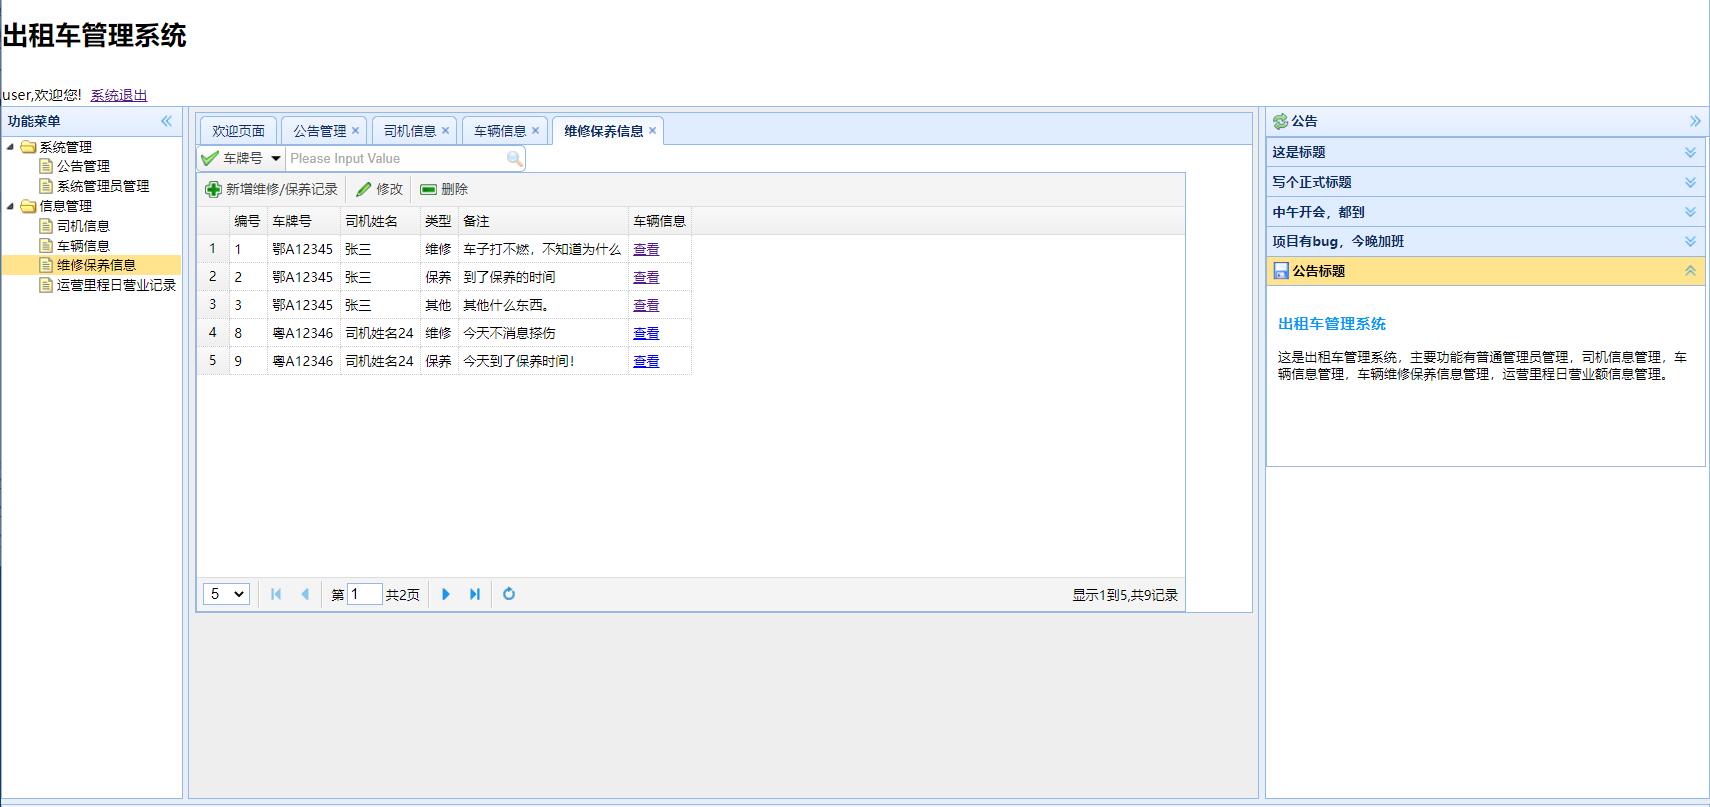Click the 公告管理 document icon in tree
The image size is (1710, 807).
pos(46,166)
